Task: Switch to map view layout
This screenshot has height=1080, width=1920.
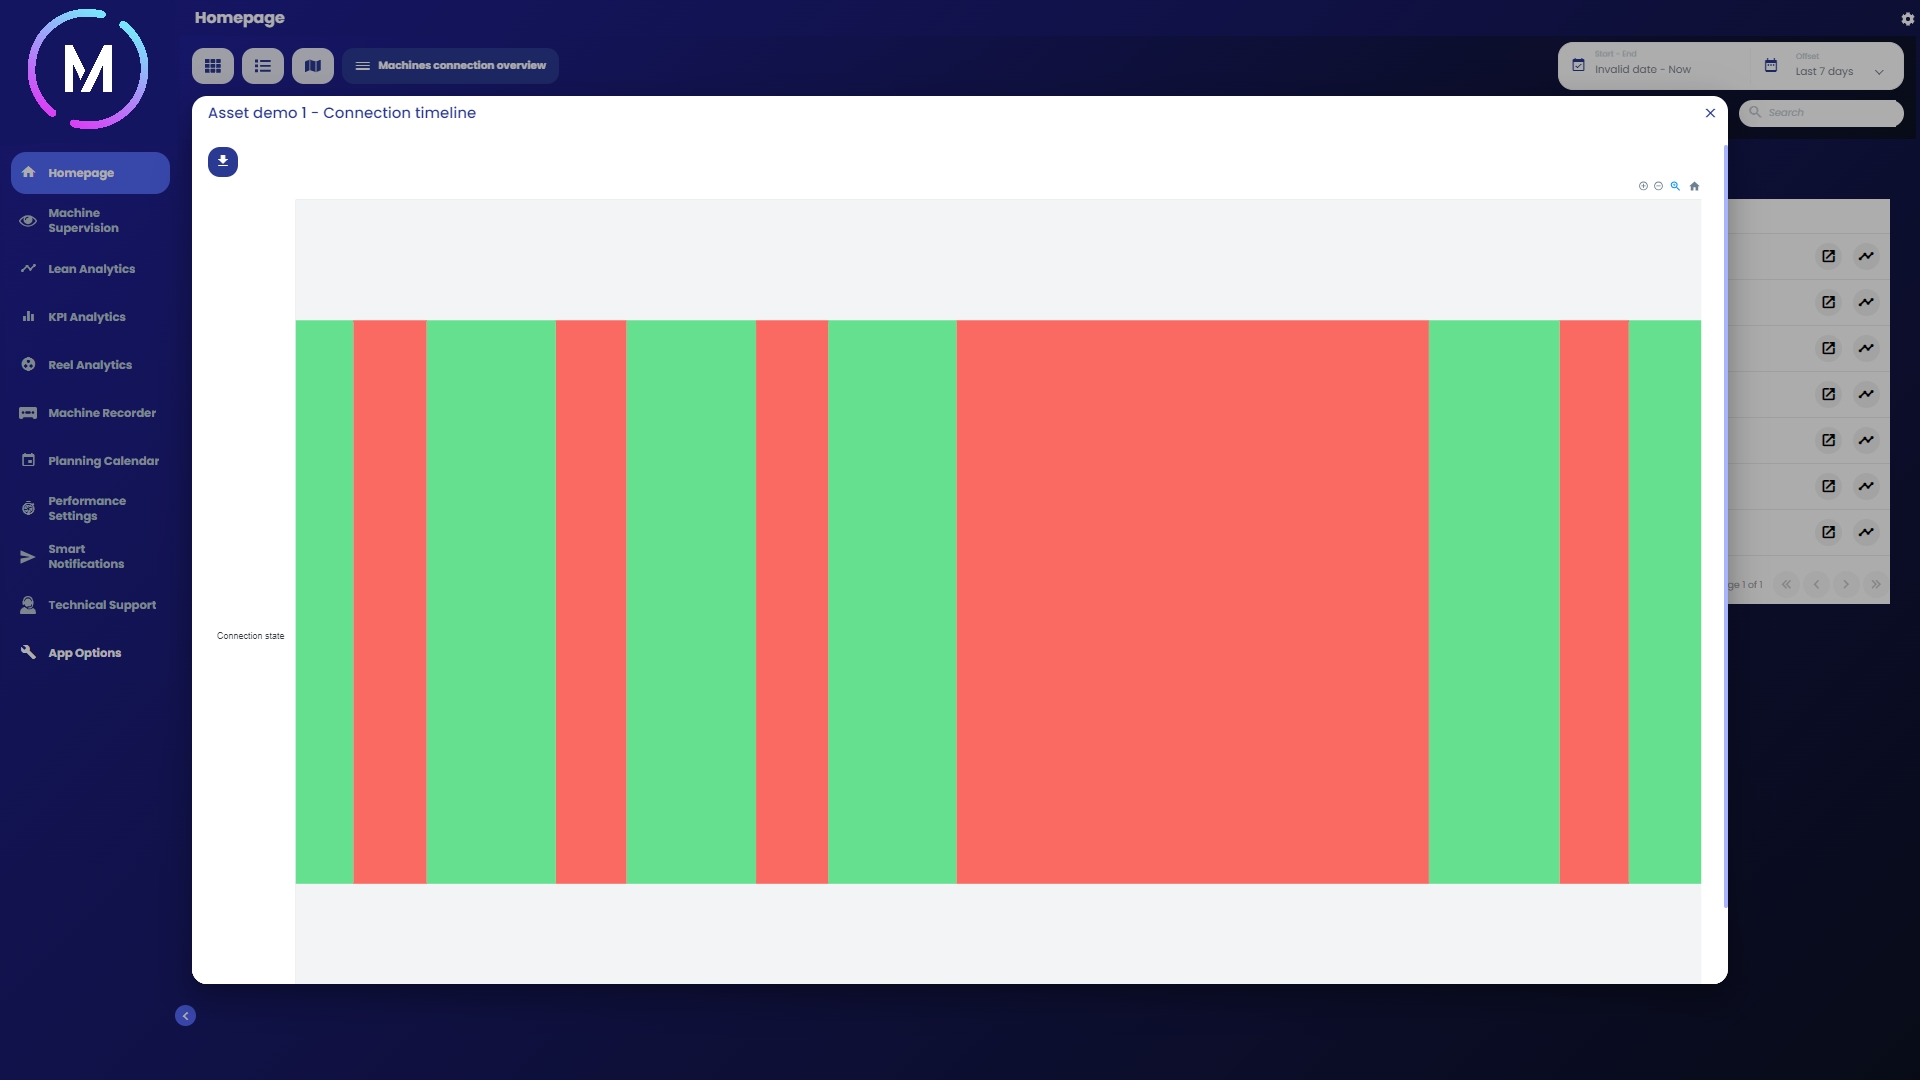Action: coord(313,66)
